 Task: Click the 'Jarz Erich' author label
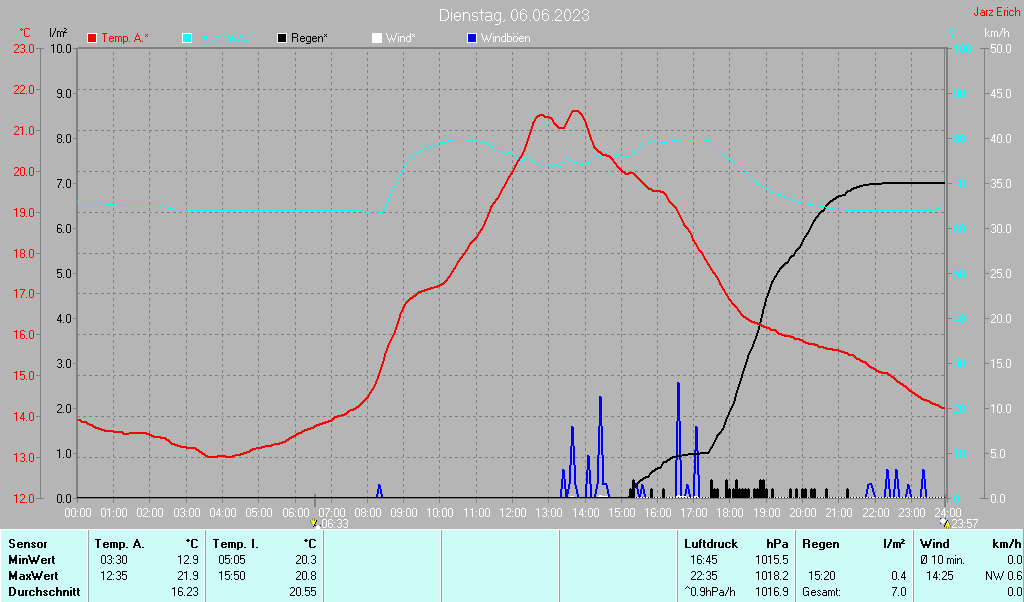[997, 12]
